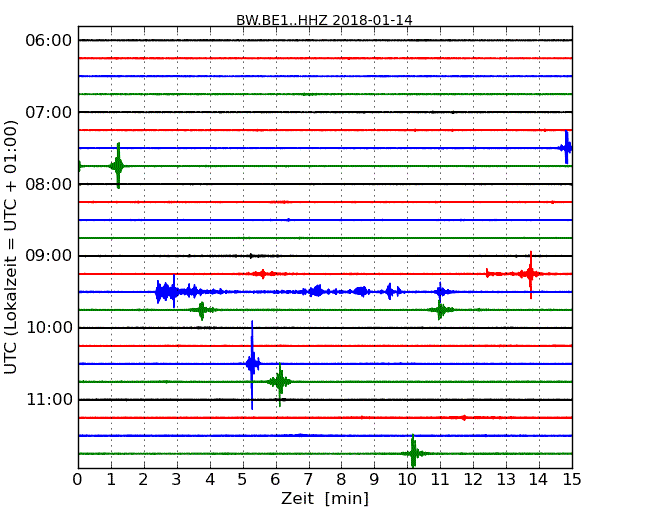This screenshot has width=650, height=520.
Task: Click the x-axis tick label 15
Action: pos(572,479)
